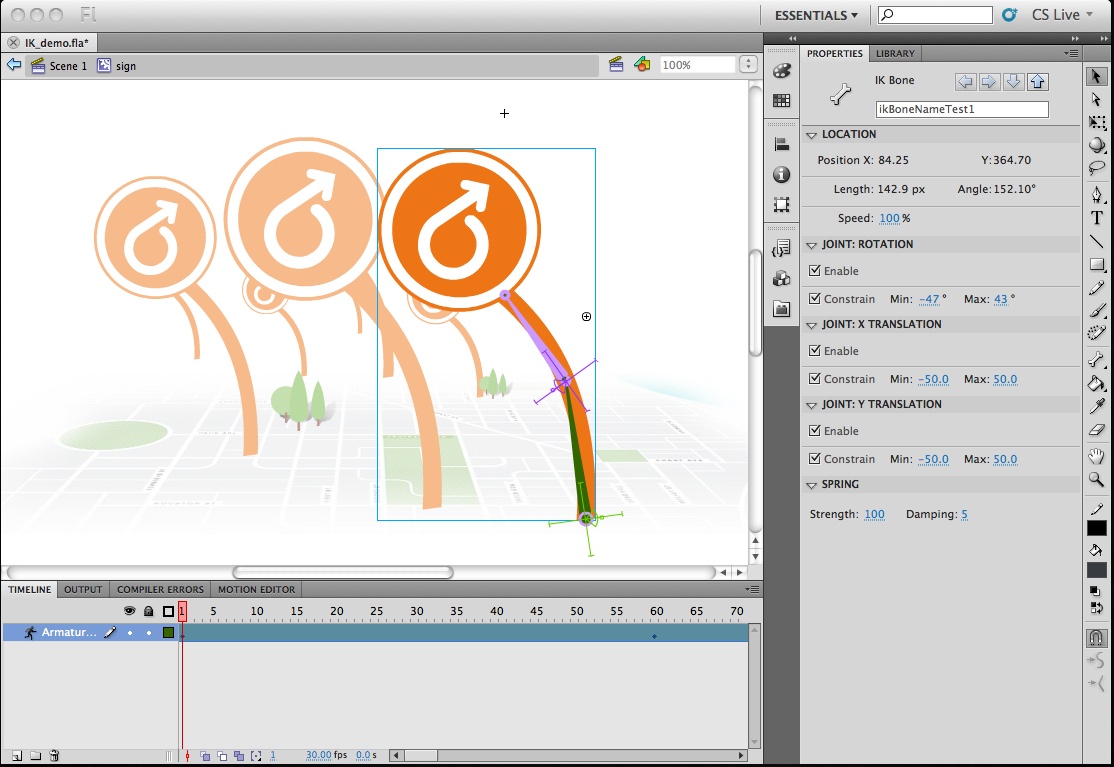Select the Deco tool

pos(1096,333)
